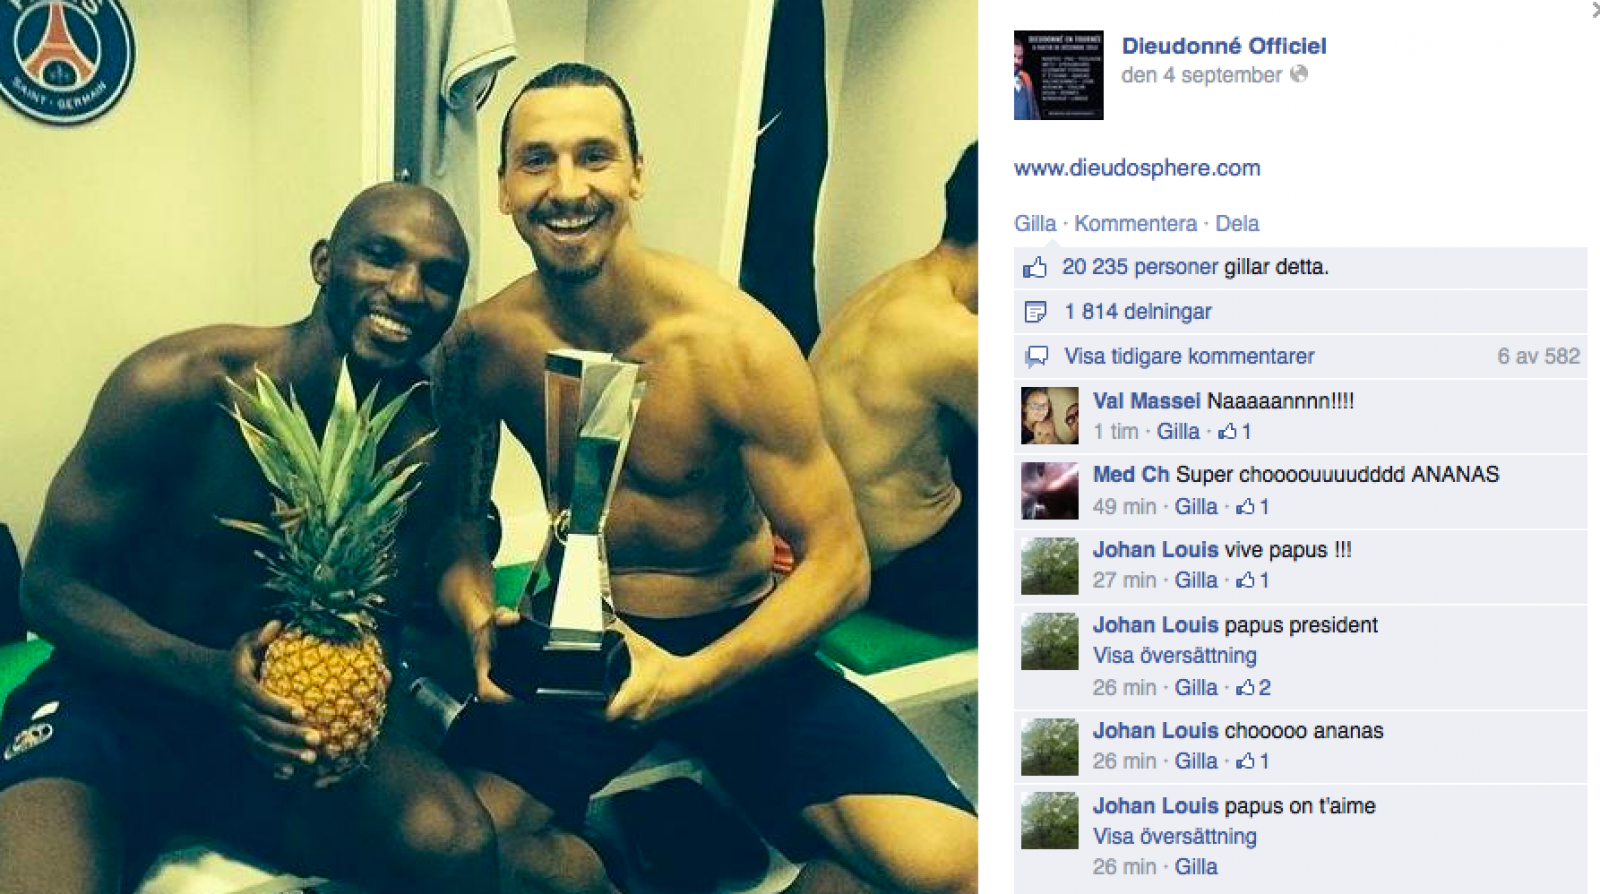This screenshot has width=1600, height=894.
Task: Open the Dieudonné Officiel page profile picture
Action: tap(1058, 75)
